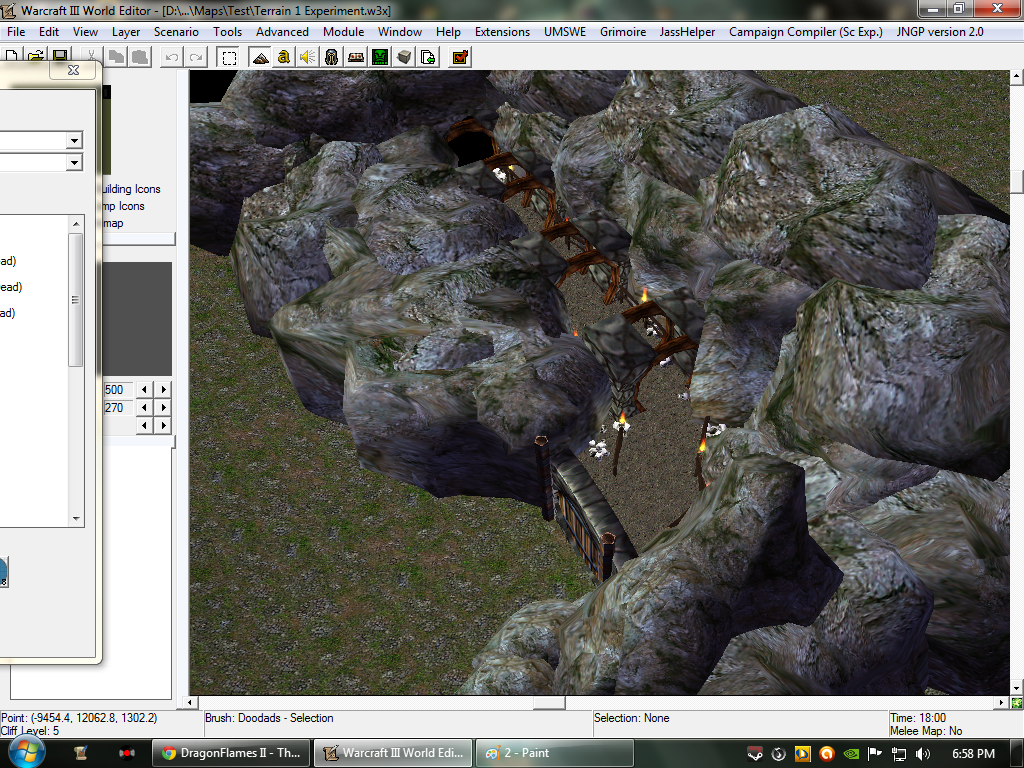Open the UMSWE menu

click(x=565, y=31)
